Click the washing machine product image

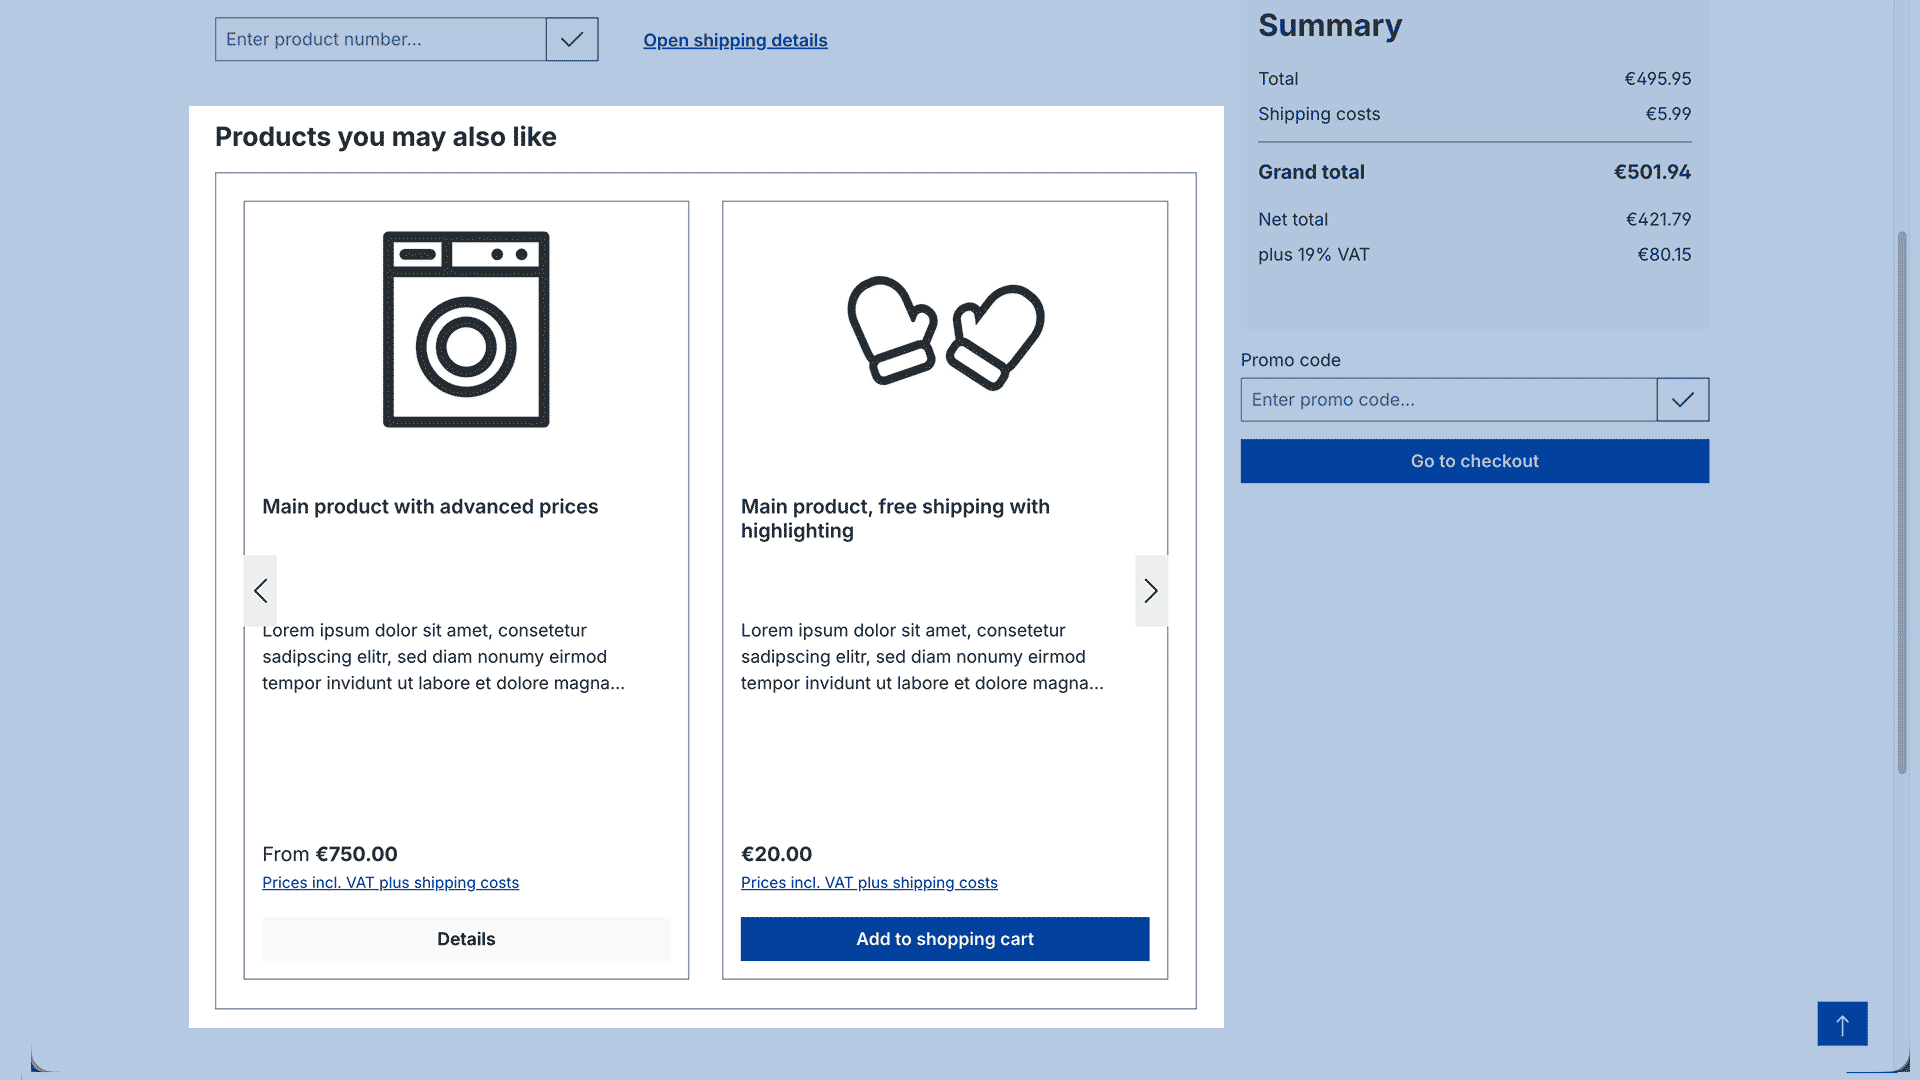(466, 330)
